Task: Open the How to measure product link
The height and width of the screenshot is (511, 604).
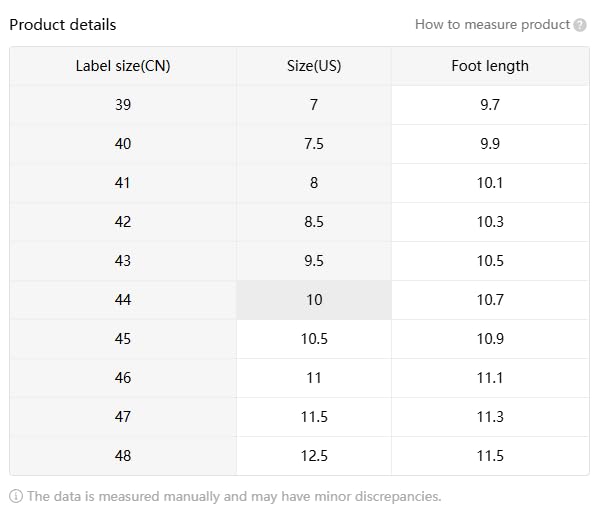Action: click(492, 25)
